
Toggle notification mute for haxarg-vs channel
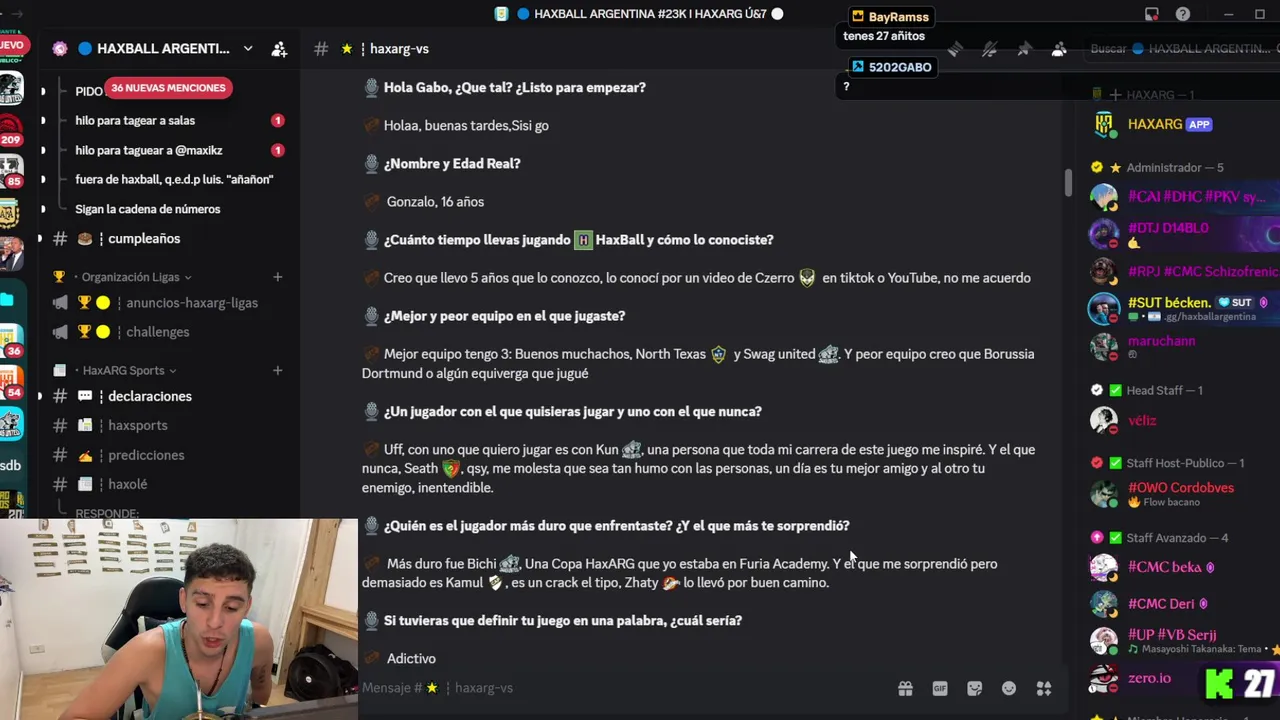[x=989, y=49]
